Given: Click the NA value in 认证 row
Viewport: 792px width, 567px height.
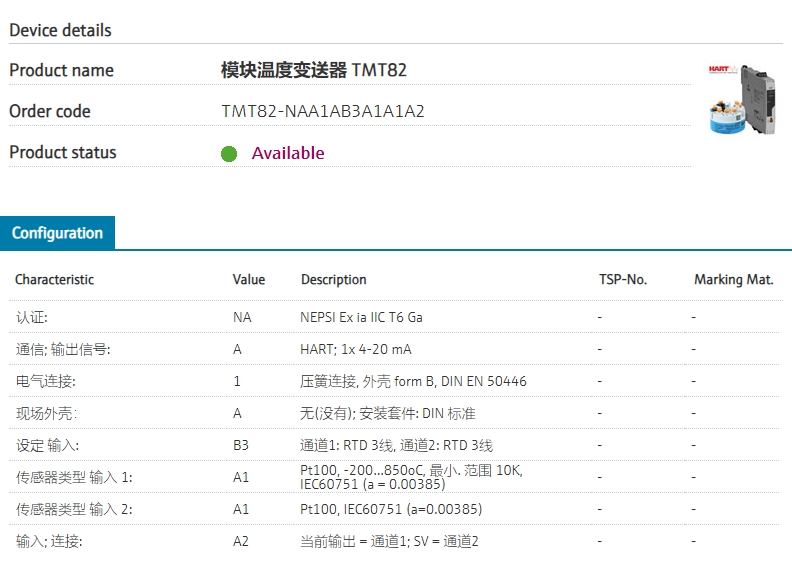Looking at the screenshot, I should (x=242, y=317).
